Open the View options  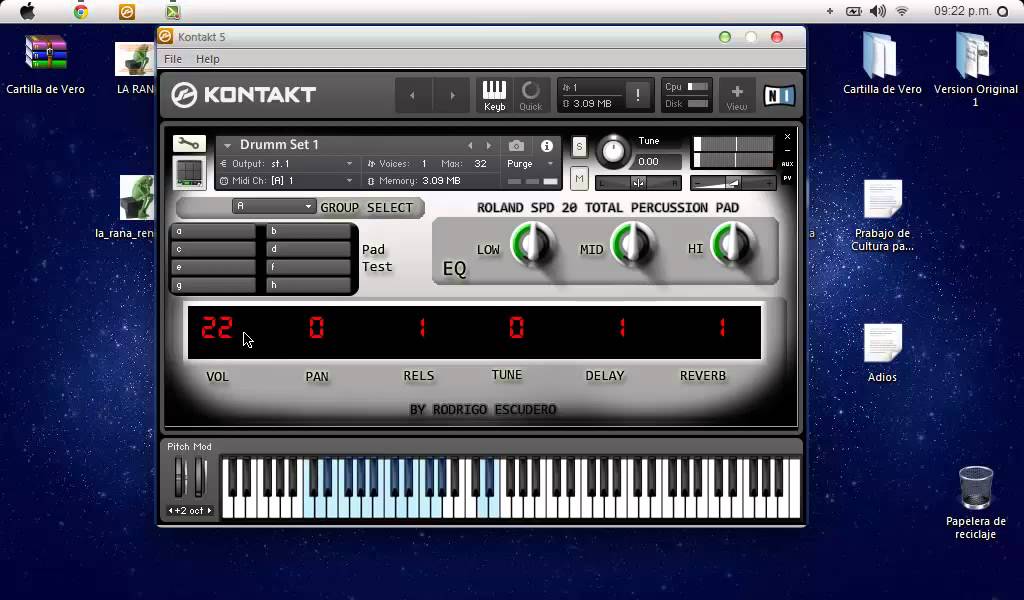point(737,95)
